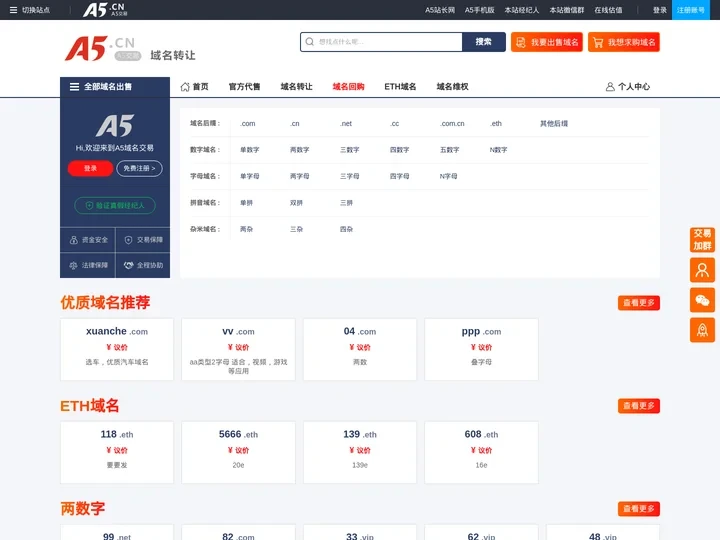Image resolution: width=720 pixels, height=540 pixels.
Task: Open the 切换站点 site switcher
Action: pyautogui.click(x=29, y=10)
